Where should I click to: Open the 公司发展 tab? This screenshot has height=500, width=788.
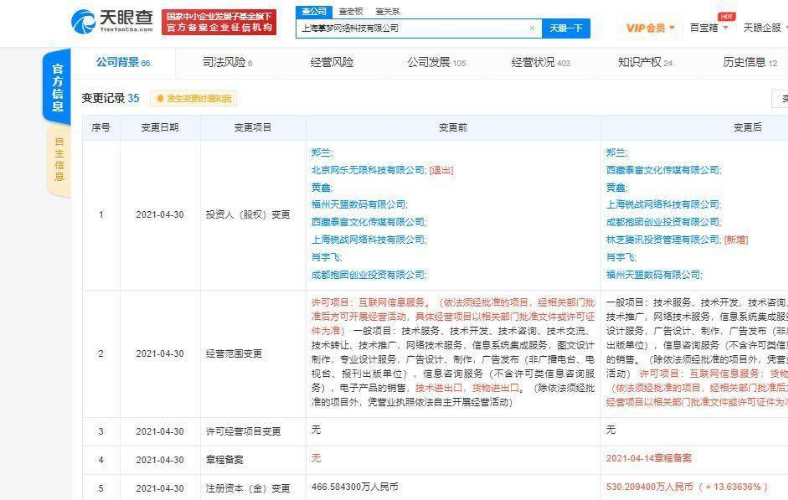[x=437, y=62]
